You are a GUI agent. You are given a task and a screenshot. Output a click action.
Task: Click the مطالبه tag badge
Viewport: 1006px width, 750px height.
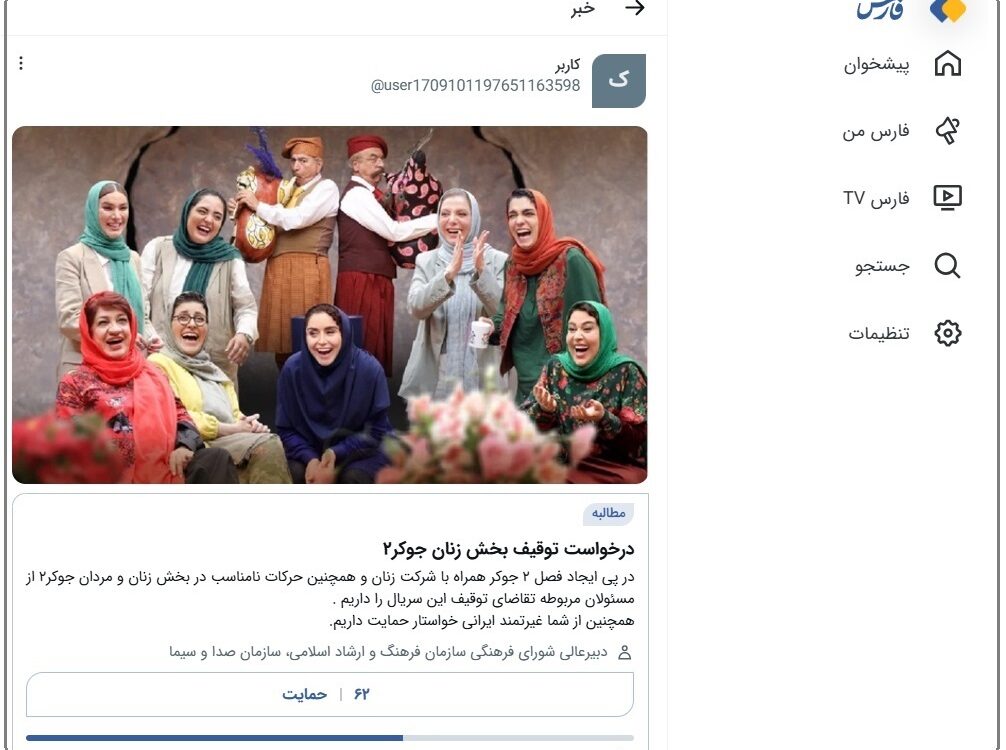(608, 513)
